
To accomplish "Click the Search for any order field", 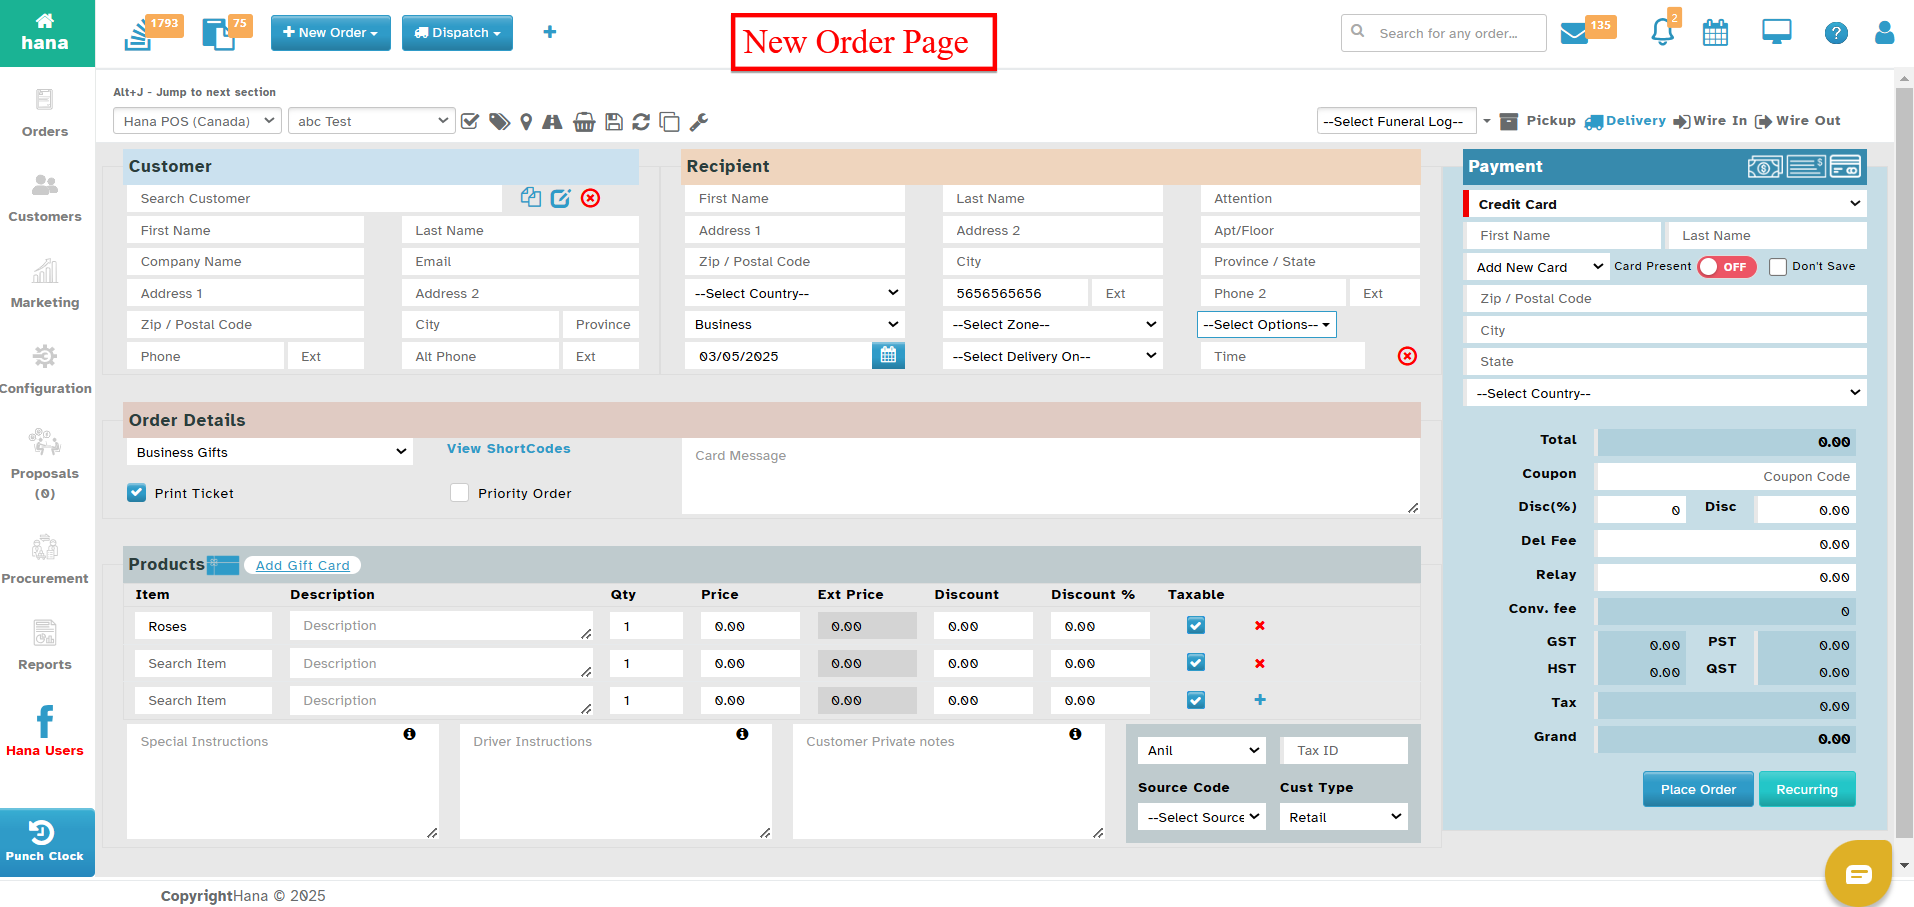I will click(1444, 33).
